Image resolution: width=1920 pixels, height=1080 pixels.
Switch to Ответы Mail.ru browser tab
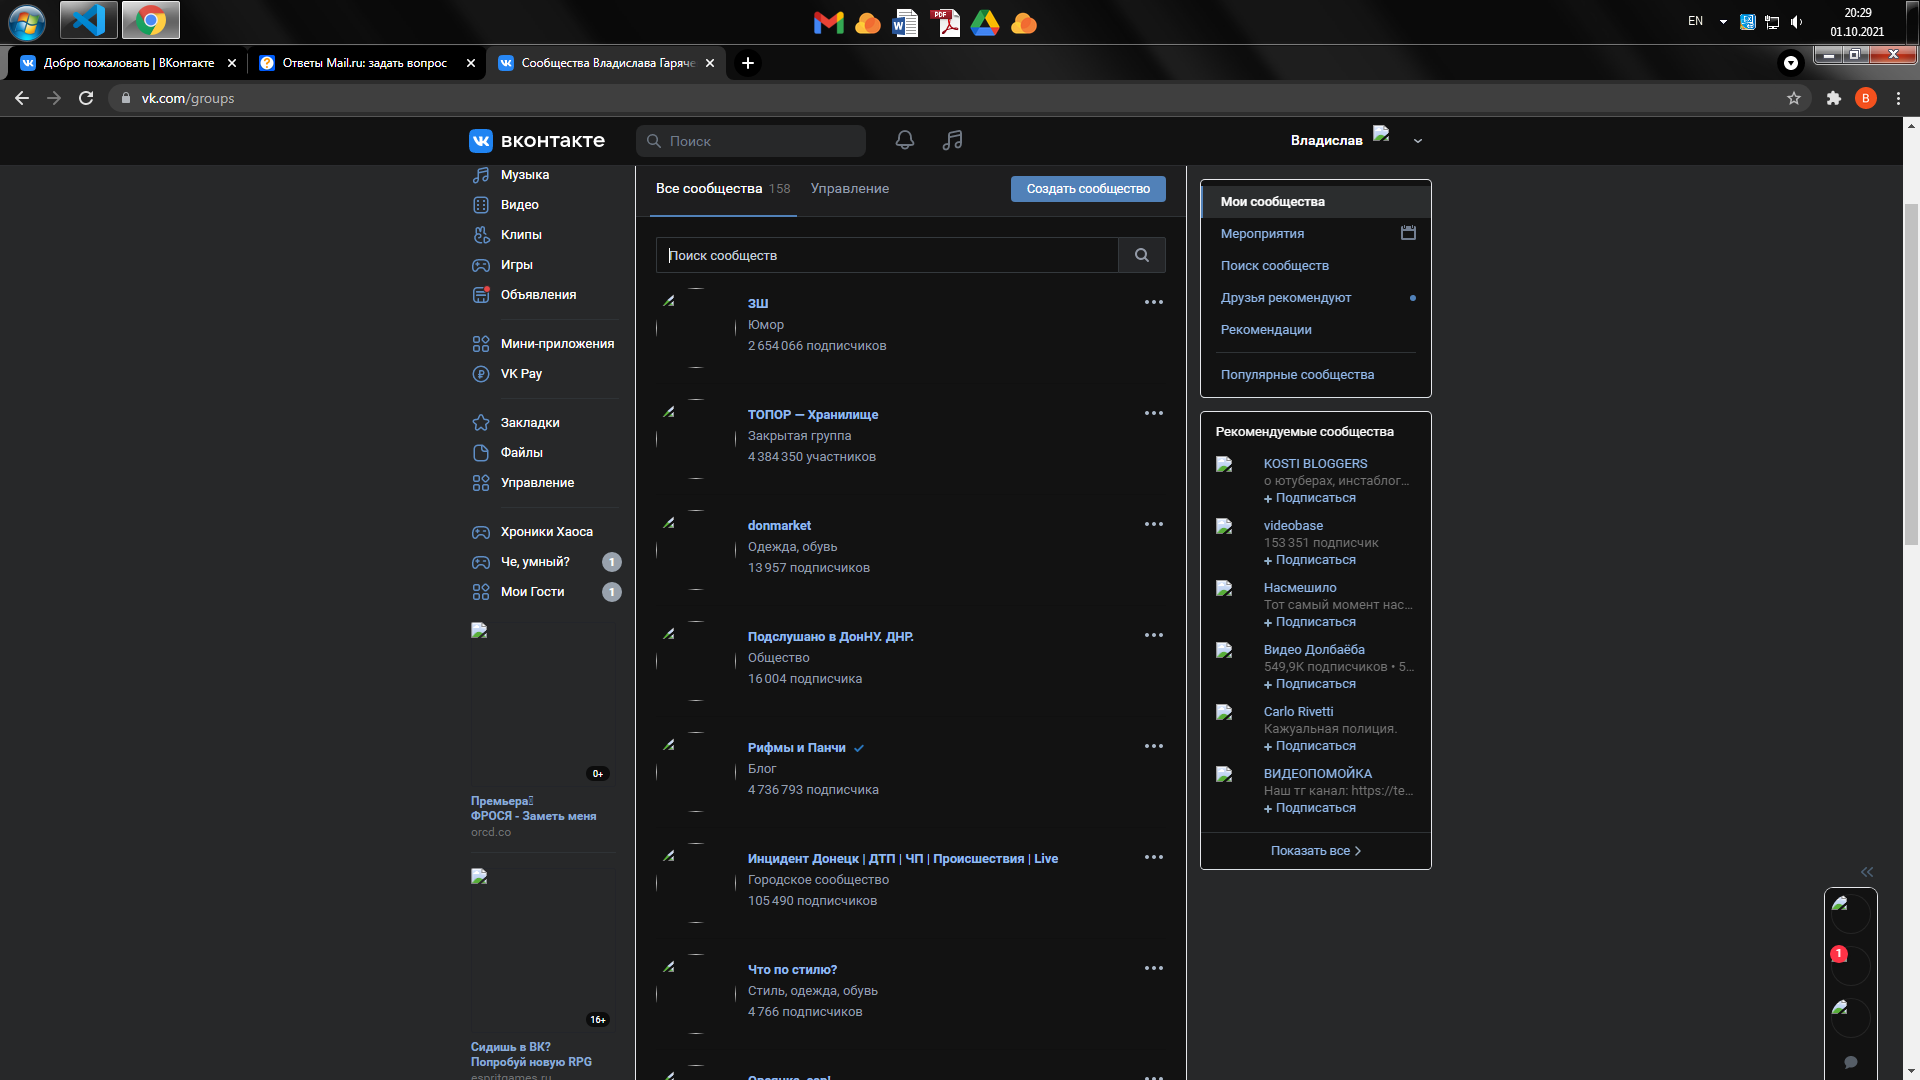tap(365, 63)
